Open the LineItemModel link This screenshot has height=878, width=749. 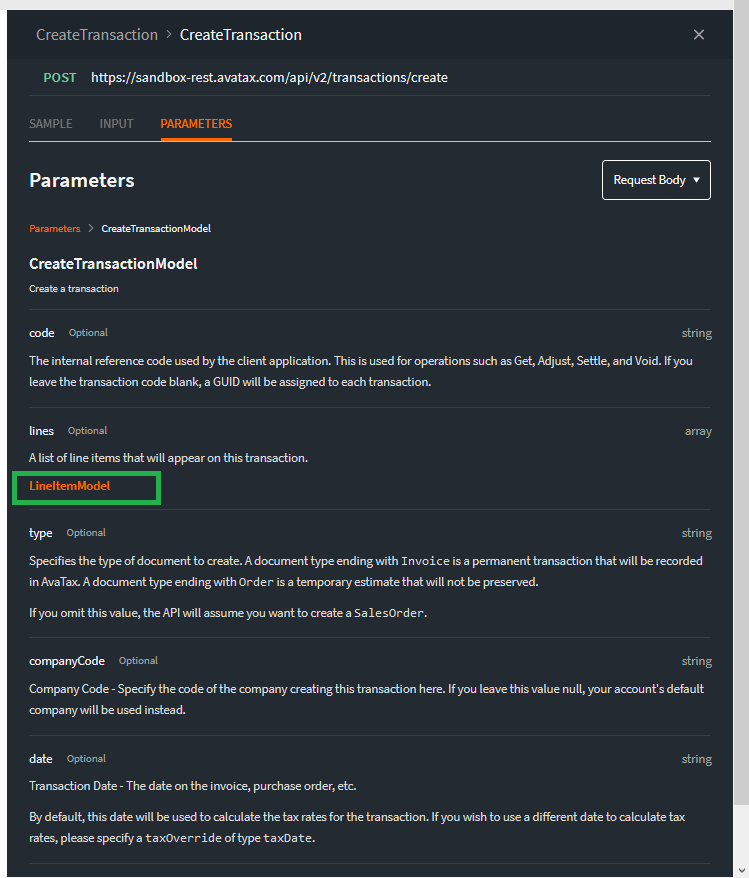click(70, 486)
